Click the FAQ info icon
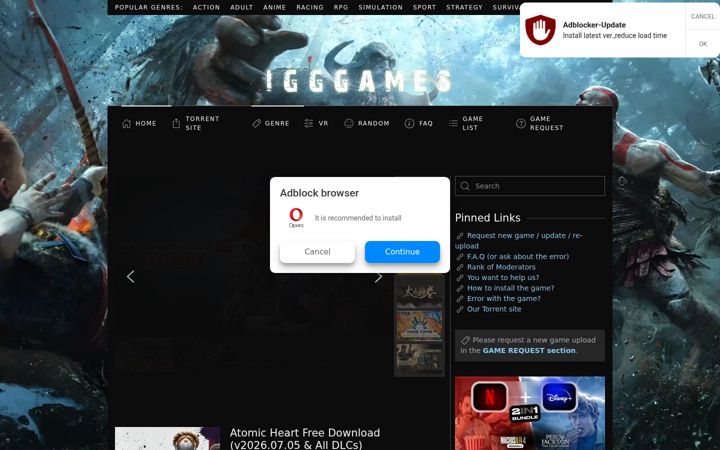This screenshot has width=720, height=450. point(409,124)
